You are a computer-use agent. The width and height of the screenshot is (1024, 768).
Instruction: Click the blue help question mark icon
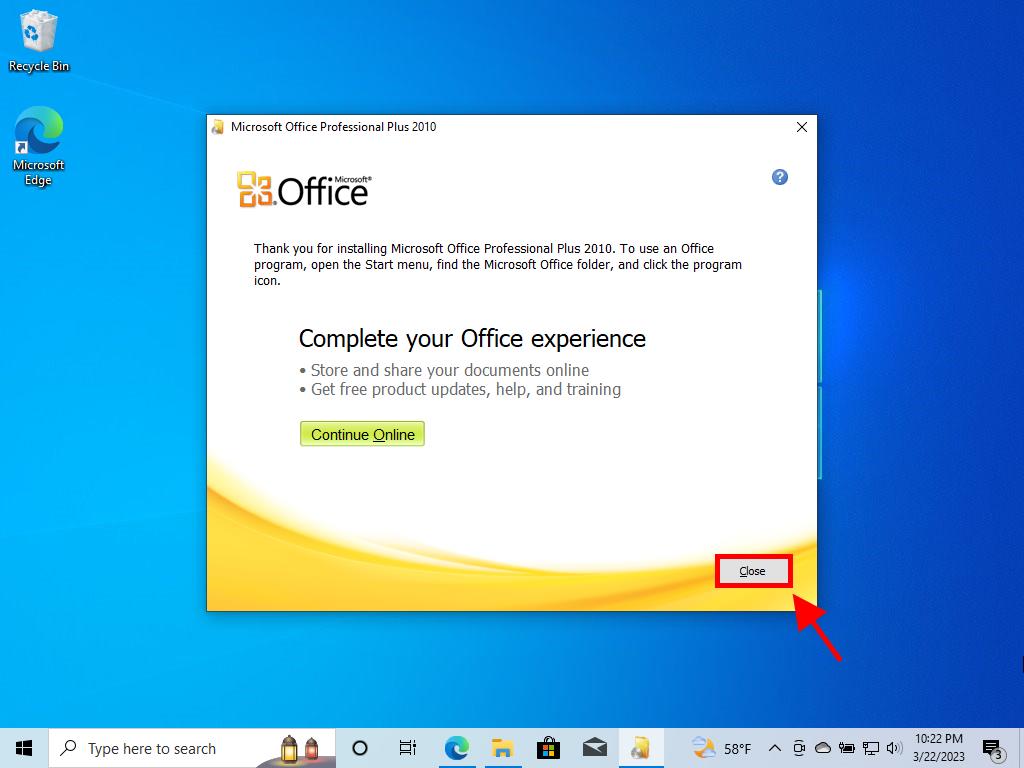780,177
